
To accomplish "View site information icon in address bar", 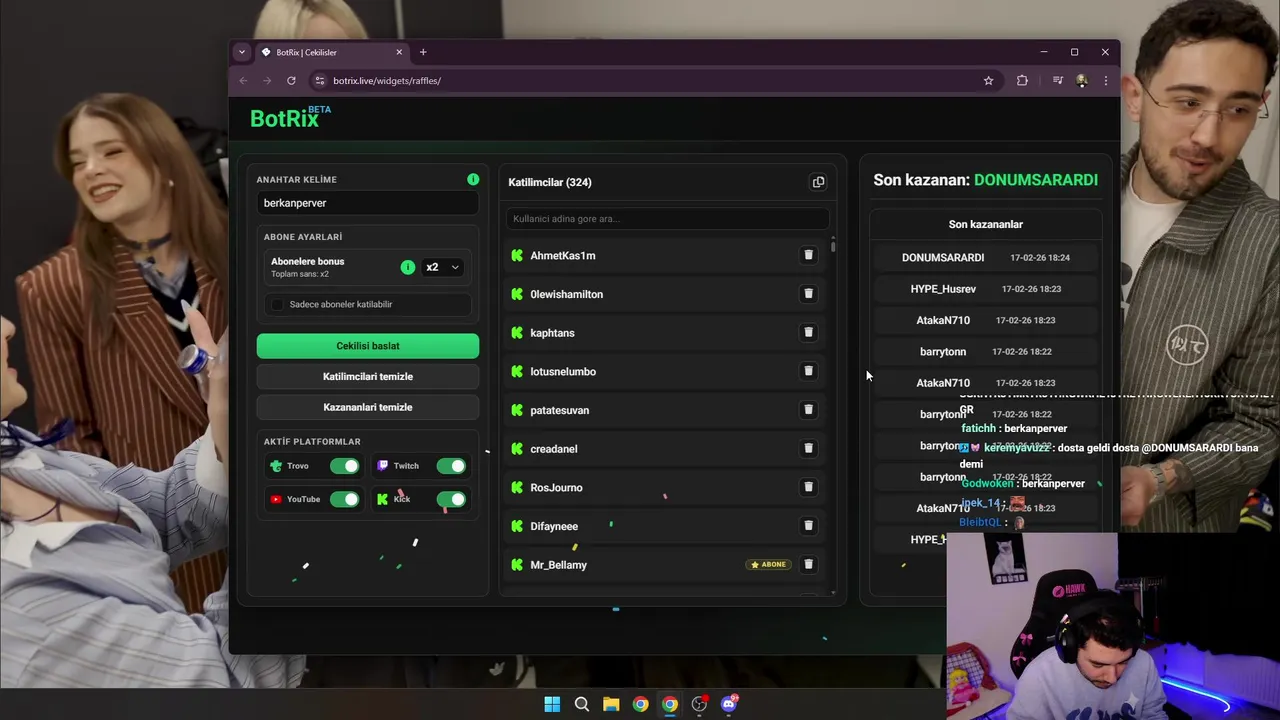I will 319,81.
